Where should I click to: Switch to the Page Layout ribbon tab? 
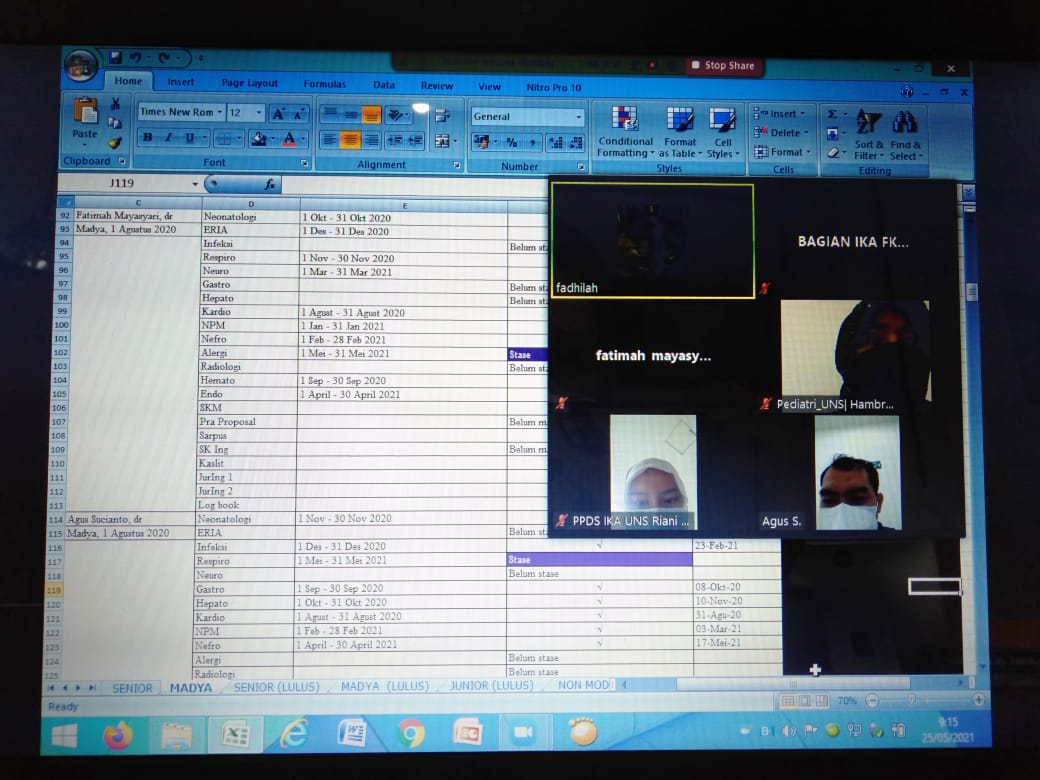[x=250, y=84]
